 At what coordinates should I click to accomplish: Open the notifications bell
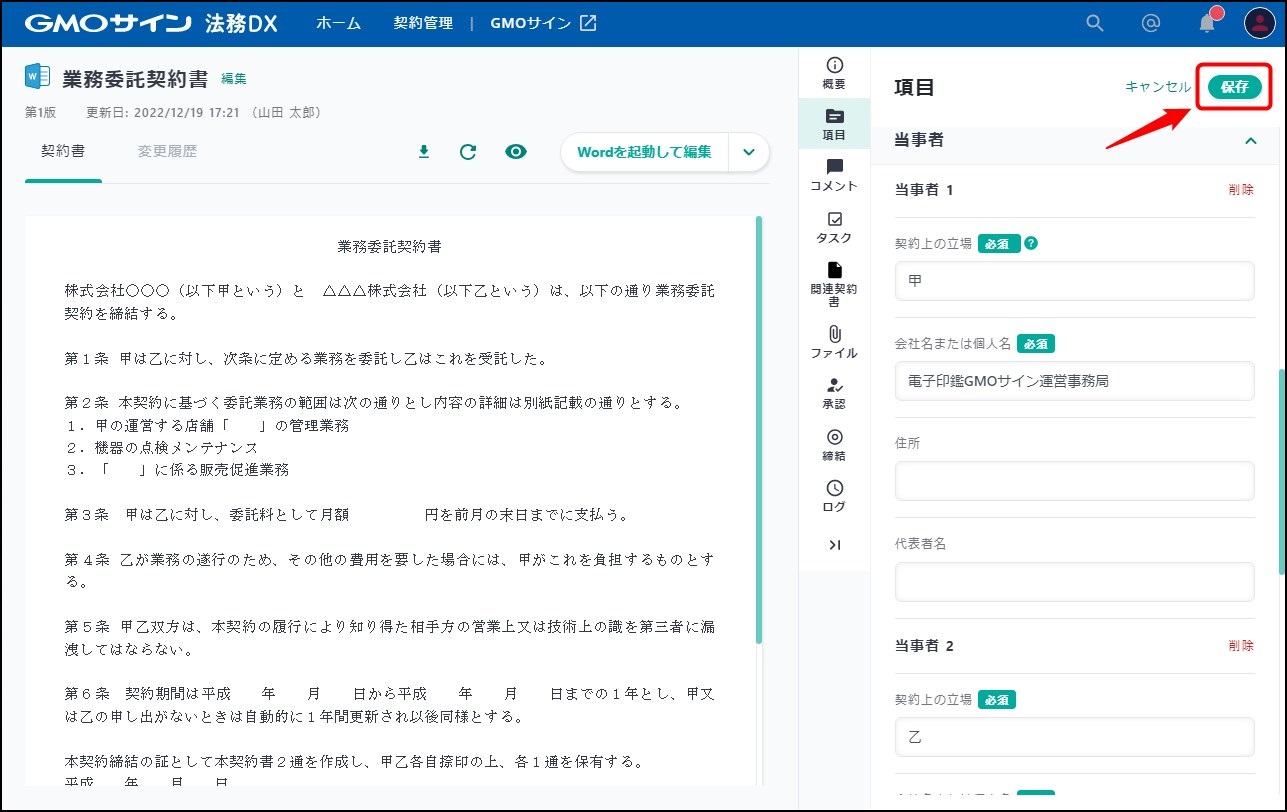[x=1207, y=24]
